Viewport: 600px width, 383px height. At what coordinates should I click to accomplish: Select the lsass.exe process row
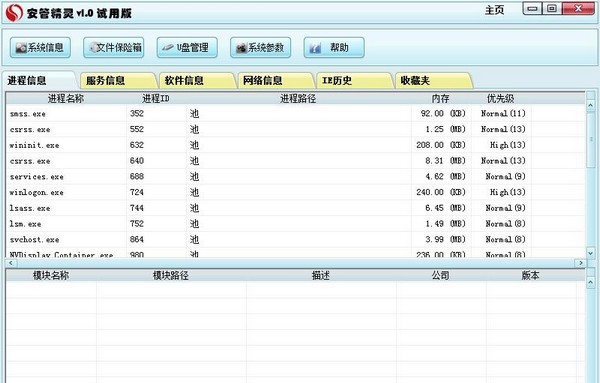pos(295,208)
